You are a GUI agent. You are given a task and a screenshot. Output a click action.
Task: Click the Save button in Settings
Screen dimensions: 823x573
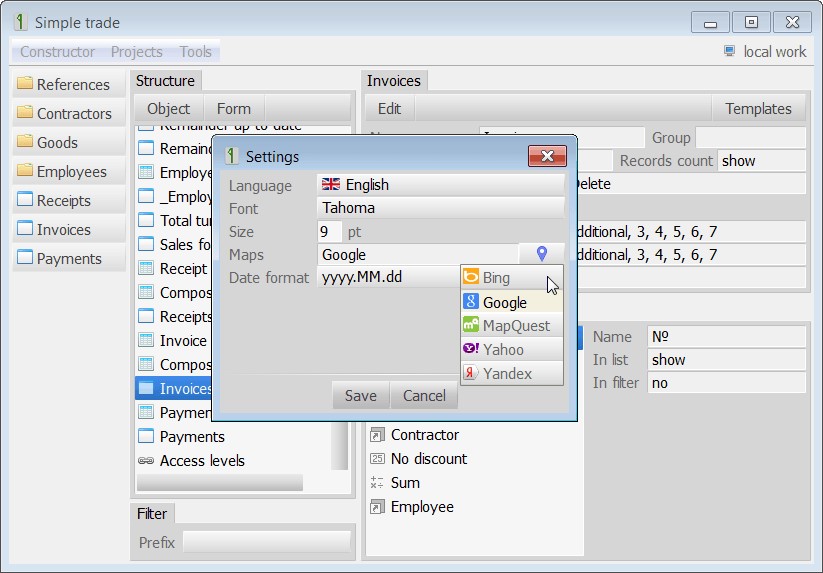pos(360,395)
